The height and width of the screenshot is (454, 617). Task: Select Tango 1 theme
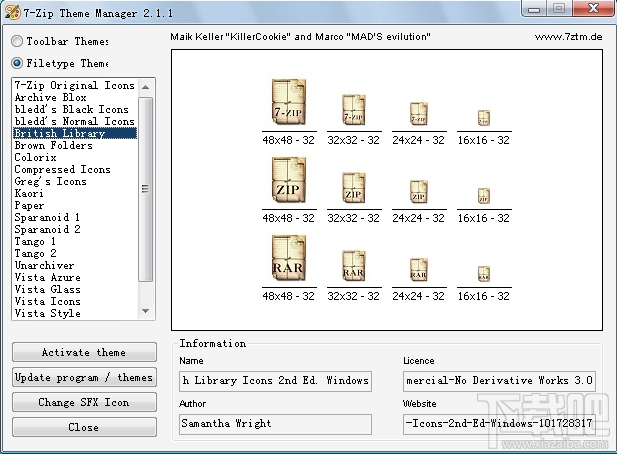coord(75,241)
